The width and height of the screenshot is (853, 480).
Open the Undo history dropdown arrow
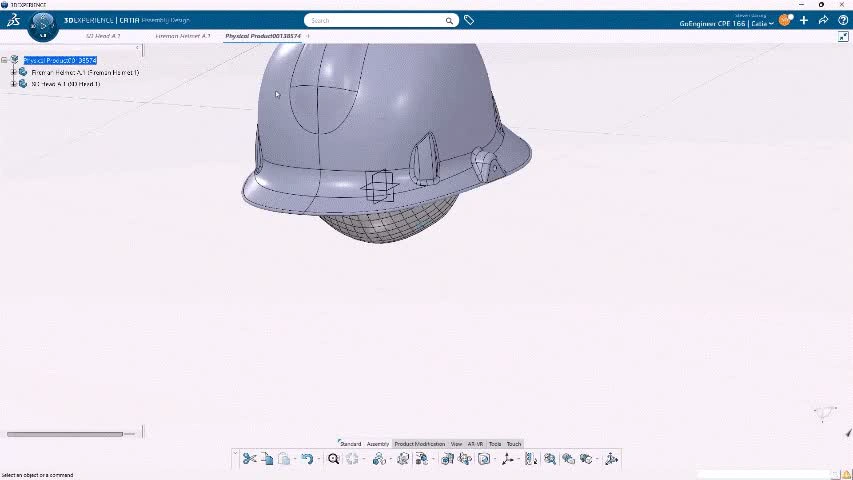(x=318, y=459)
